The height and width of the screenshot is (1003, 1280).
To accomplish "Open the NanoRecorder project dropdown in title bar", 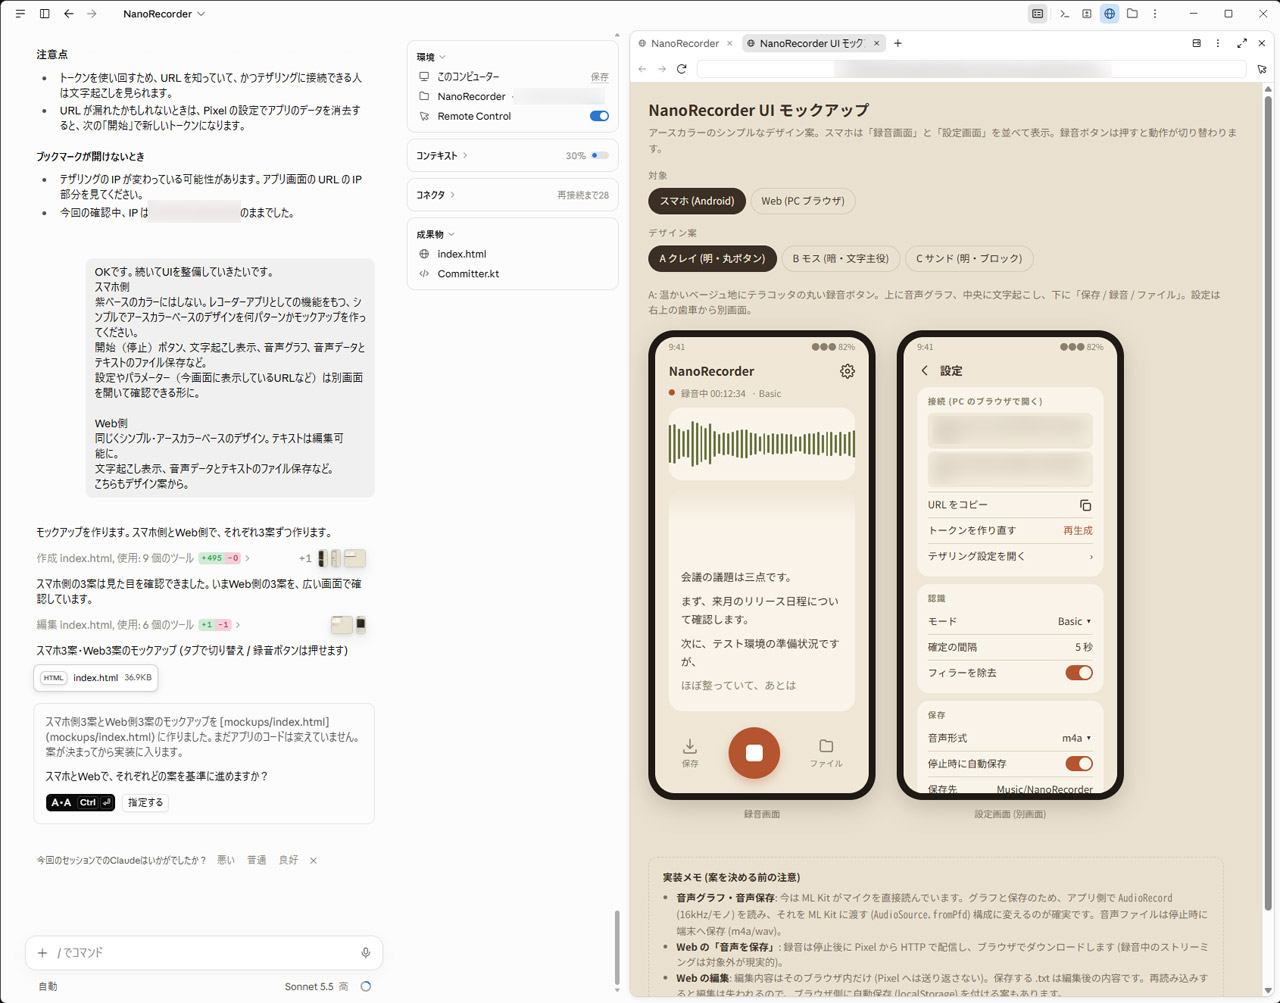I will [x=164, y=14].
